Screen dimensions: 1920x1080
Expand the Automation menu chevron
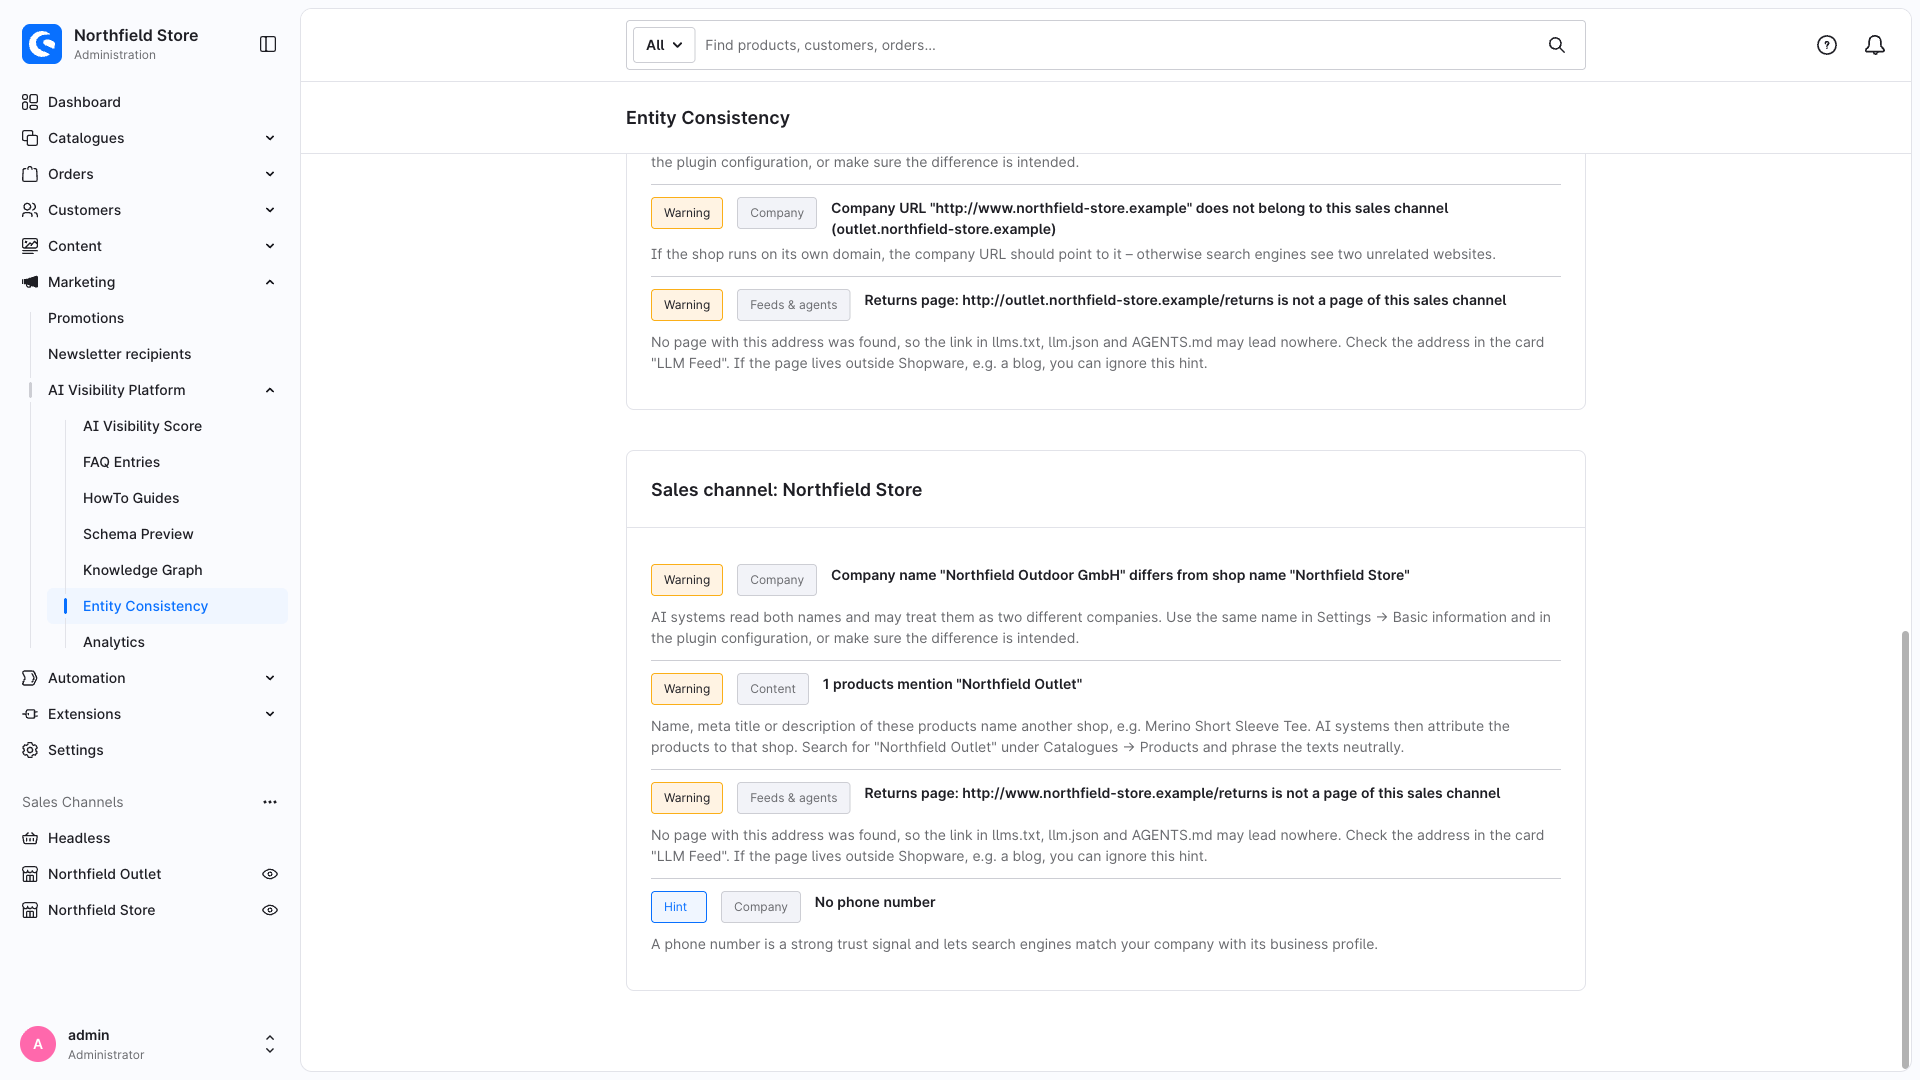(270, 678)
